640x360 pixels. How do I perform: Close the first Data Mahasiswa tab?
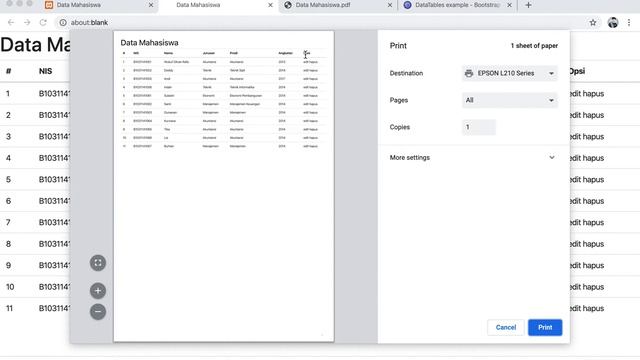pos(151,5)
